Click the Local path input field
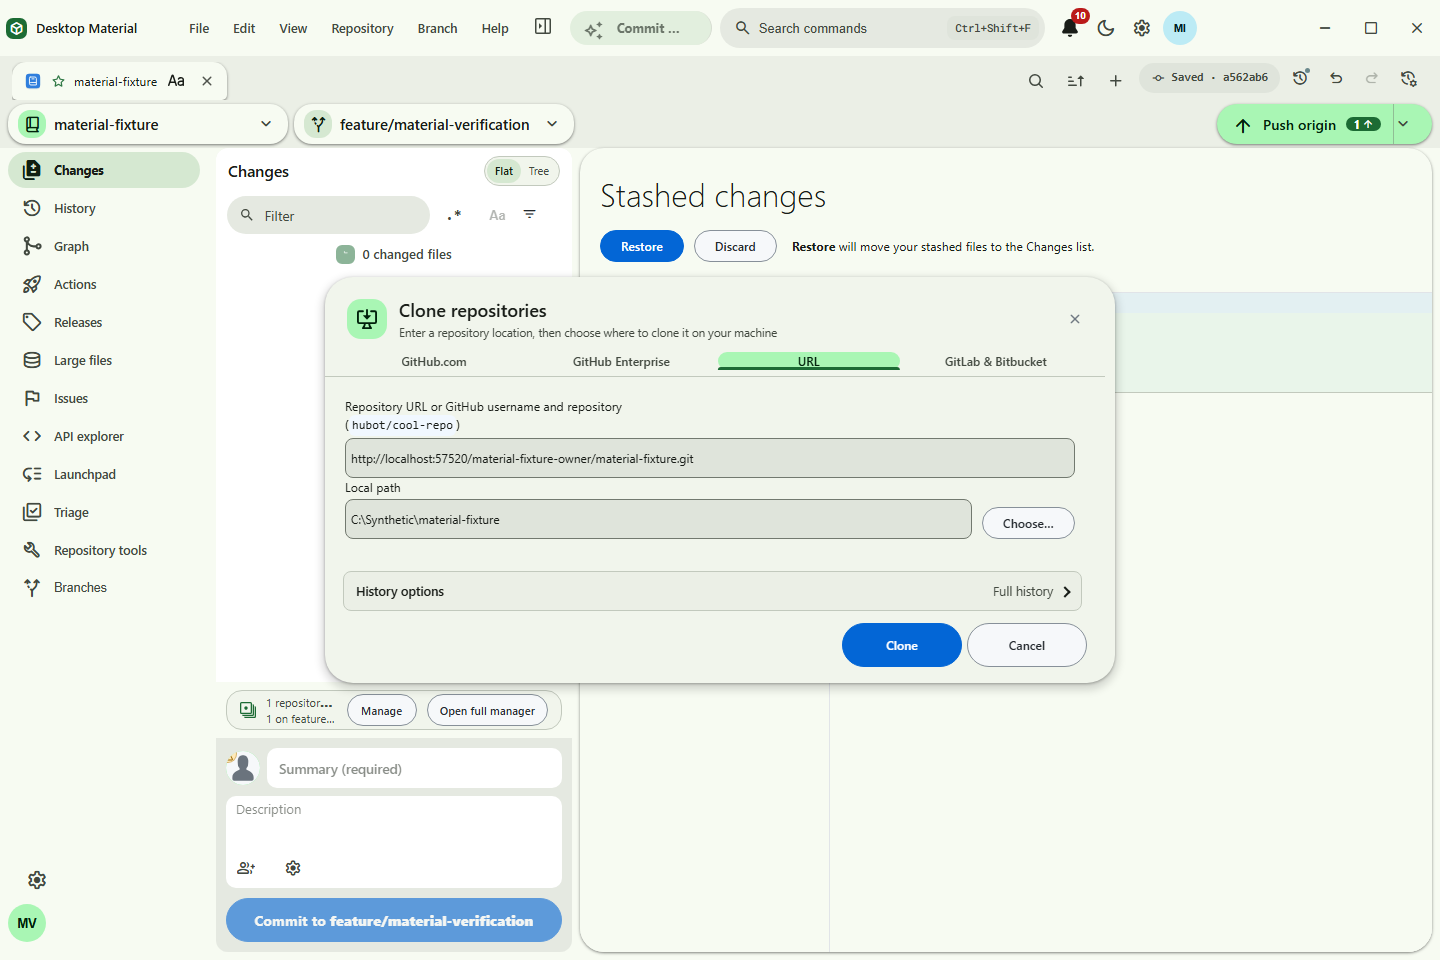 658,519
